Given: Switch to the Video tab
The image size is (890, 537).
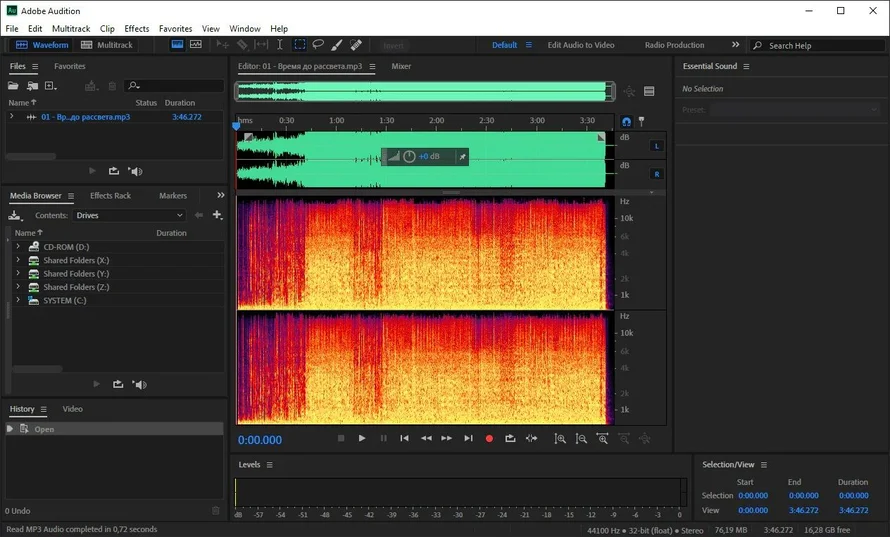Looking at the screenshot, I should tap(73, 409).
